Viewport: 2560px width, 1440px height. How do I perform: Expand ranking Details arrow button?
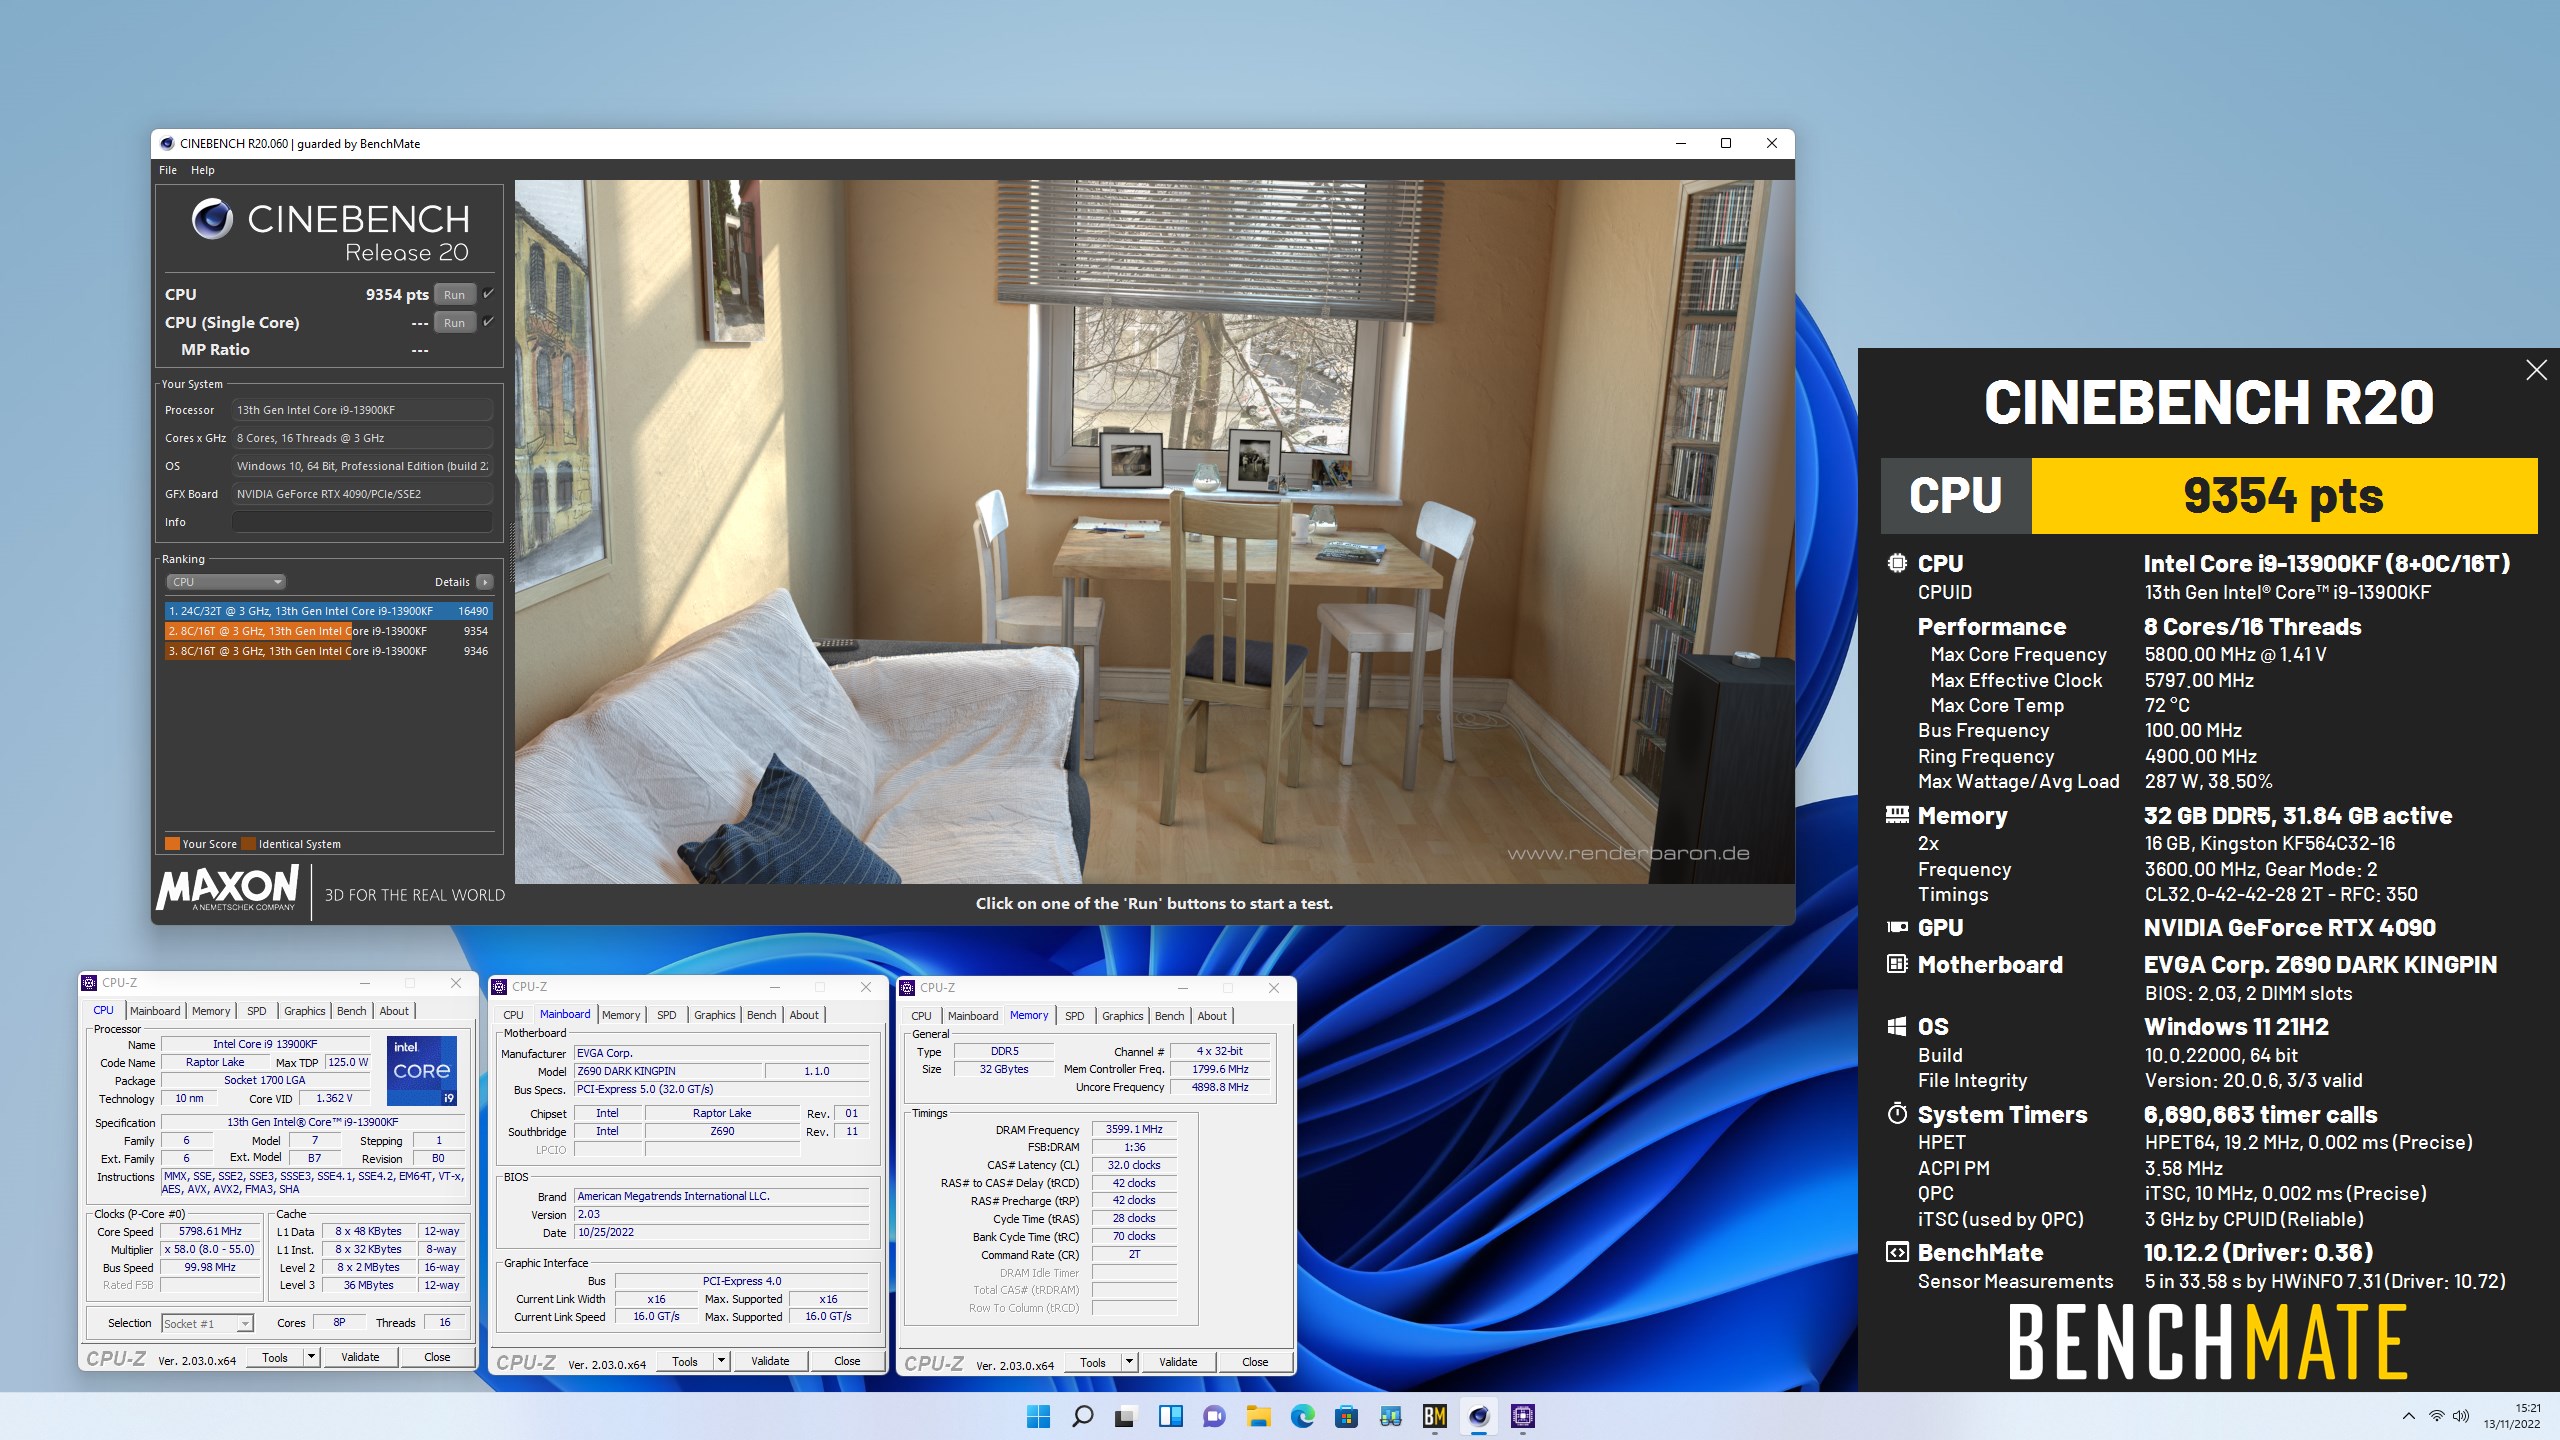(x=485, y=582)
